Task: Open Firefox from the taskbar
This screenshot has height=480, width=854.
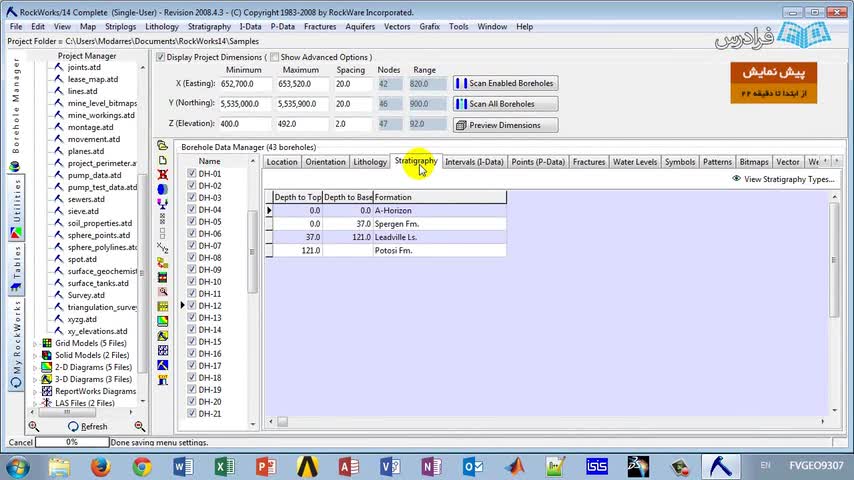Action: pos(100,467)
